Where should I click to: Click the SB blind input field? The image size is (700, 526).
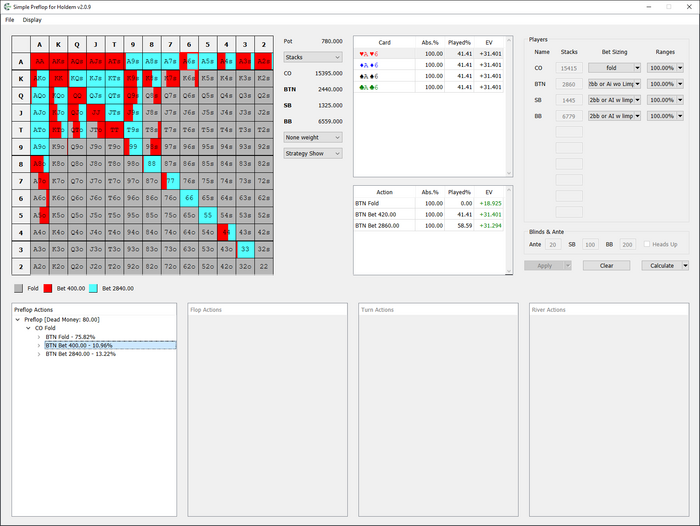[590, 244]
